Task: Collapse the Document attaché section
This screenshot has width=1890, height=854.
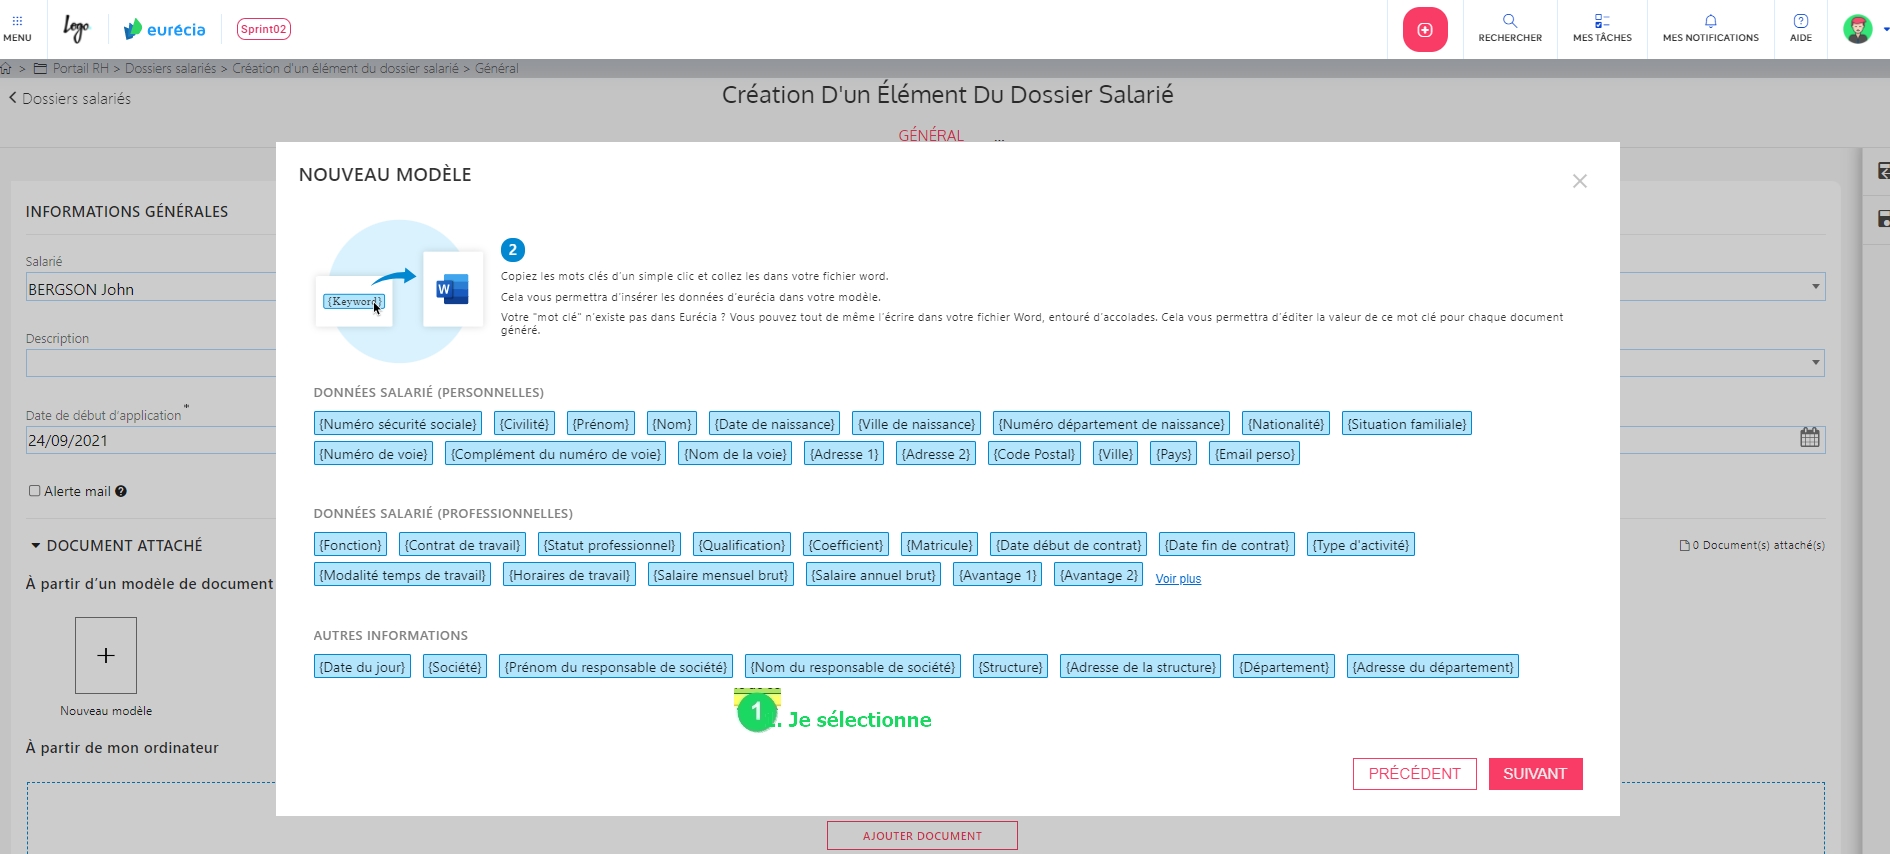Action: tap(36, 546)
